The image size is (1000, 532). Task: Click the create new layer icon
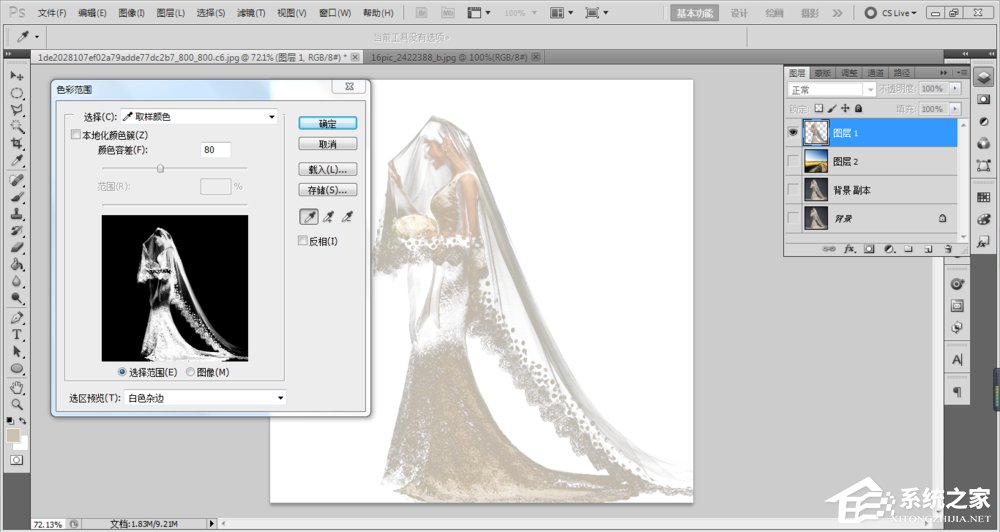[927, 247]
